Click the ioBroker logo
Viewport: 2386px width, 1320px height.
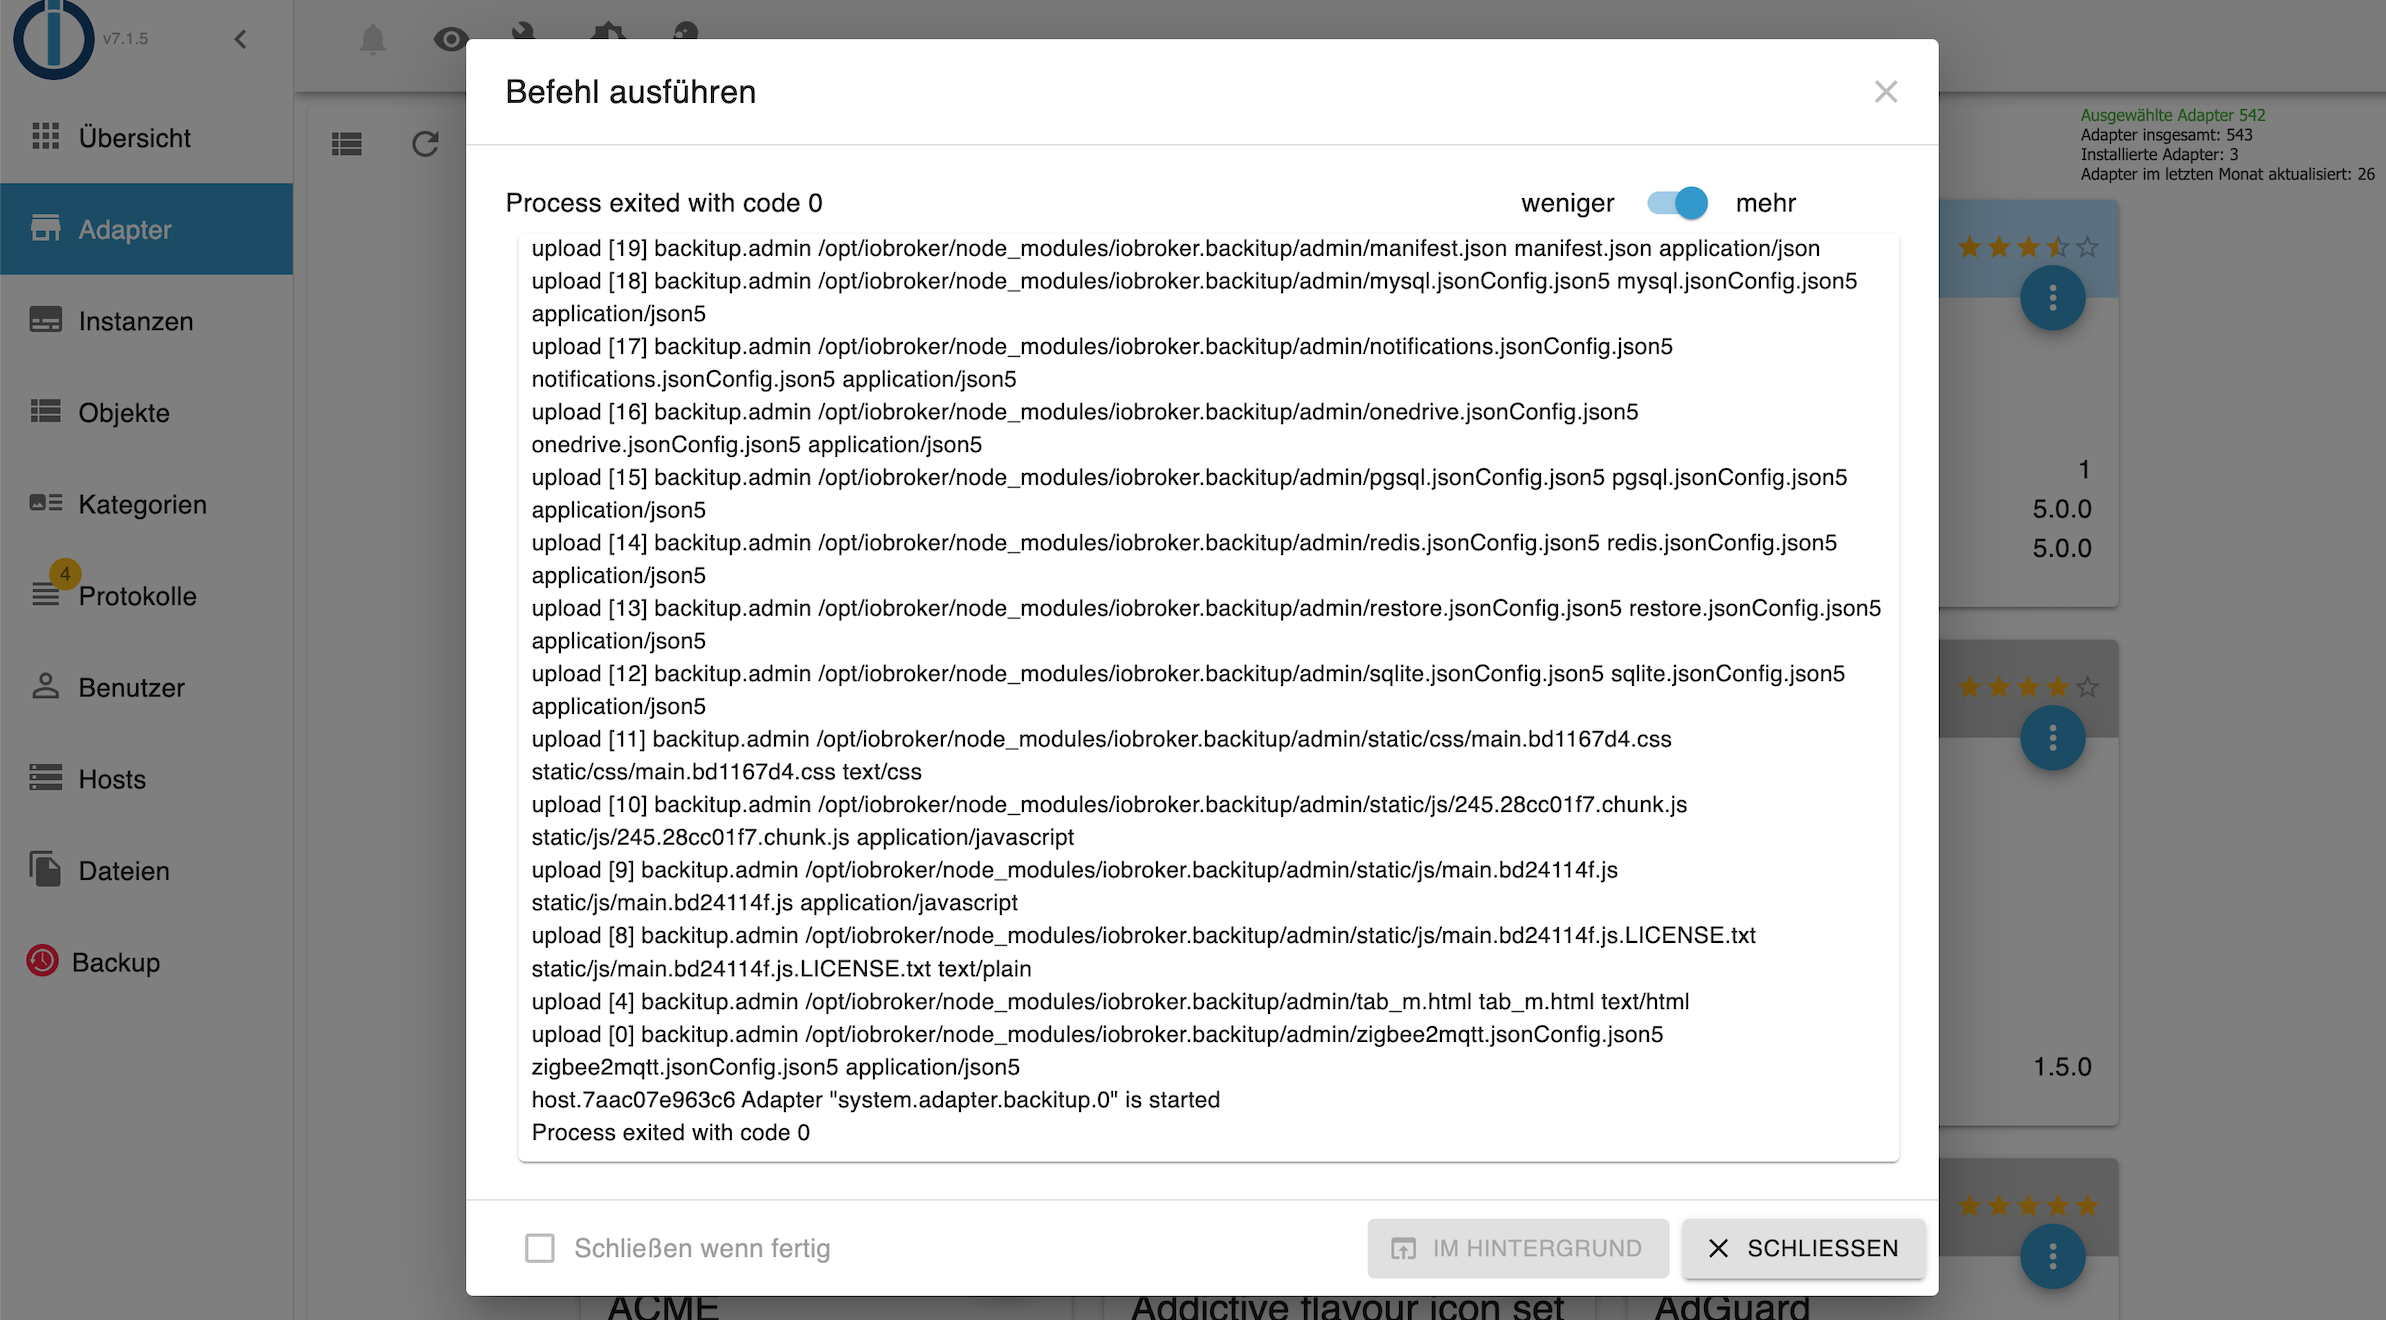click(54, 38)
